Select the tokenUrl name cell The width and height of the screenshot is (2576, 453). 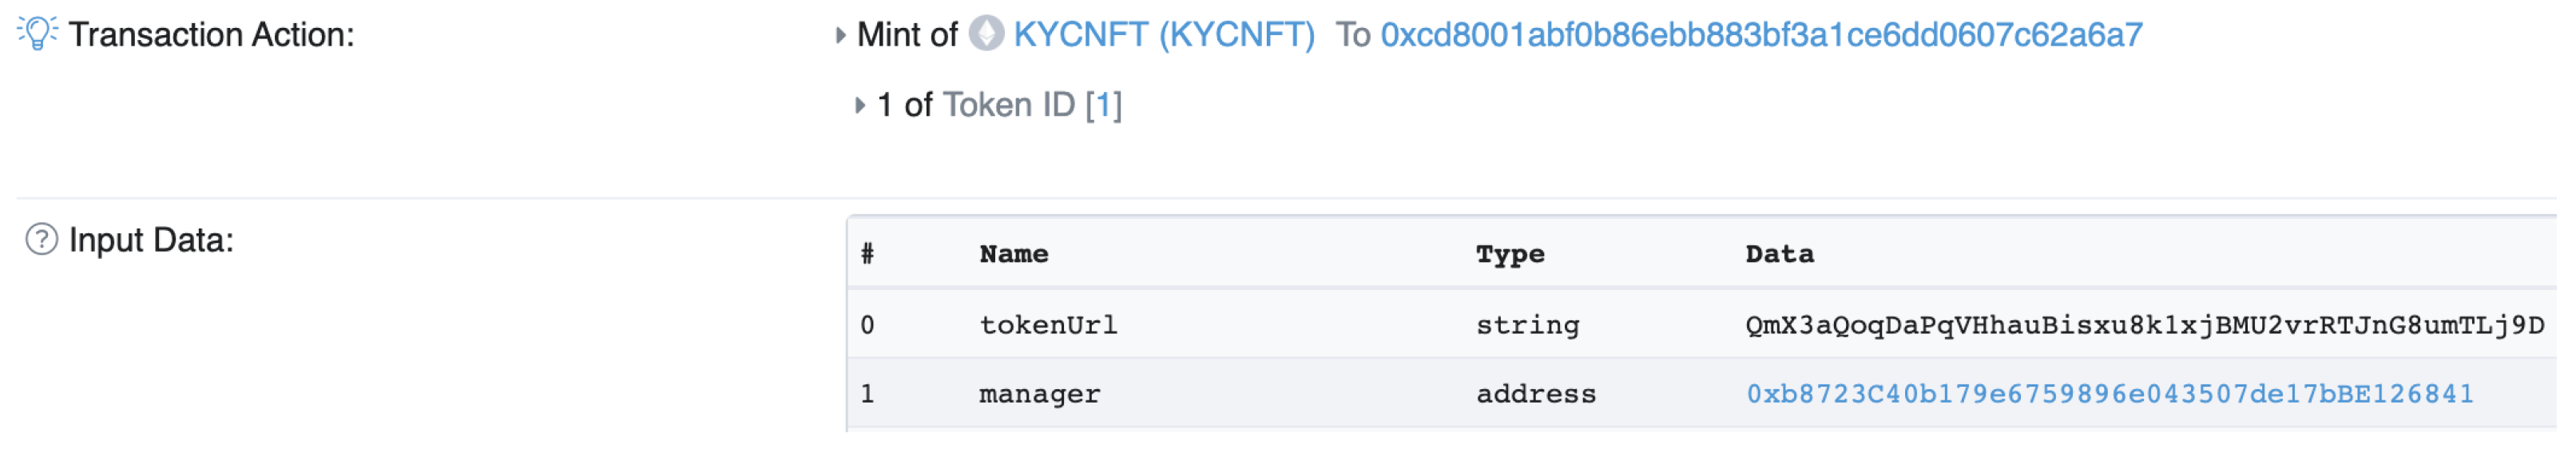pos(1047,325)
